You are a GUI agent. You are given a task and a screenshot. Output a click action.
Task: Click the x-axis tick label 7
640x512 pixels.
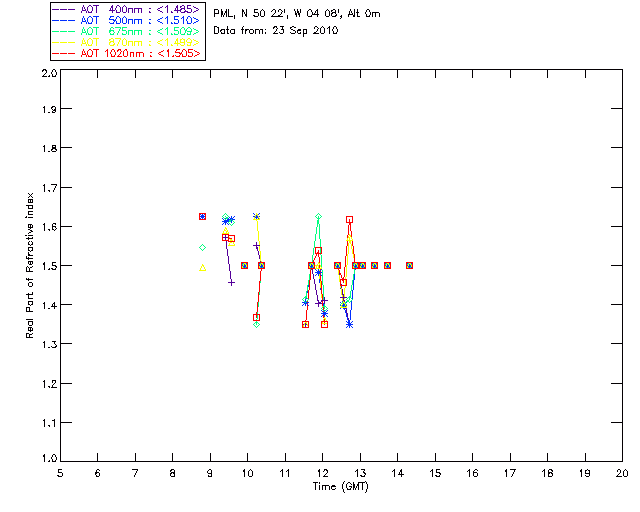(135, 473)
